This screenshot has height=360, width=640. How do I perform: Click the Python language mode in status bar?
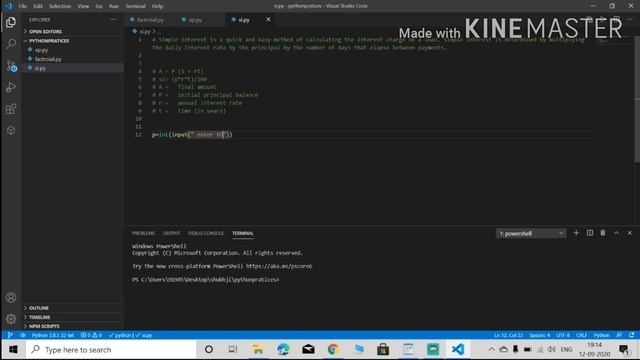pos(601,335)
